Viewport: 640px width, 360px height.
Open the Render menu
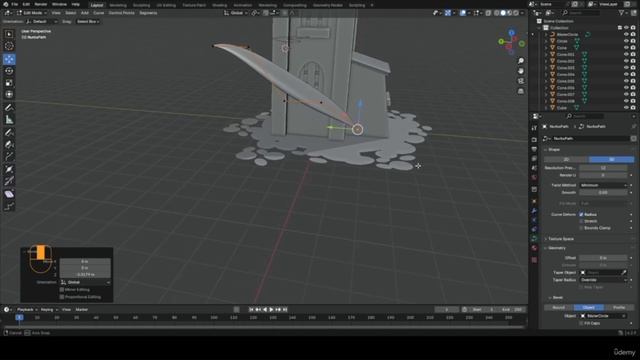[x=41, y=4]
